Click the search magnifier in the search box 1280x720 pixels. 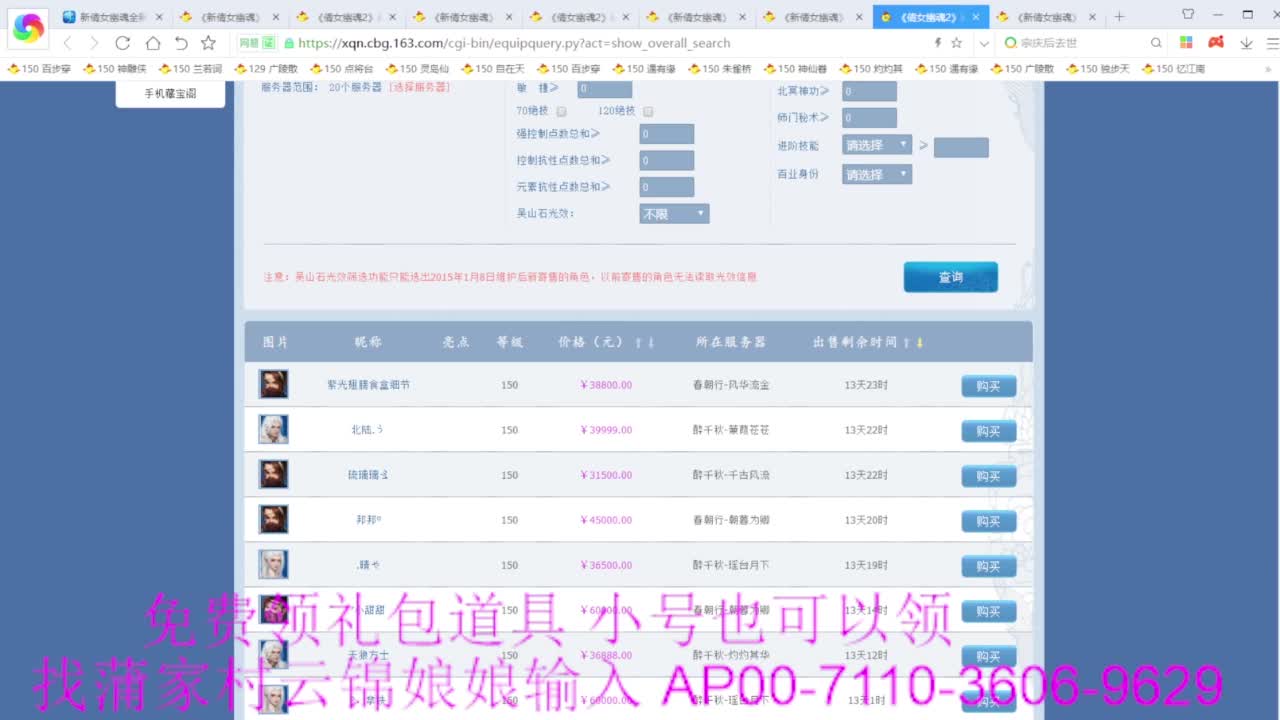pos(1155,44)
